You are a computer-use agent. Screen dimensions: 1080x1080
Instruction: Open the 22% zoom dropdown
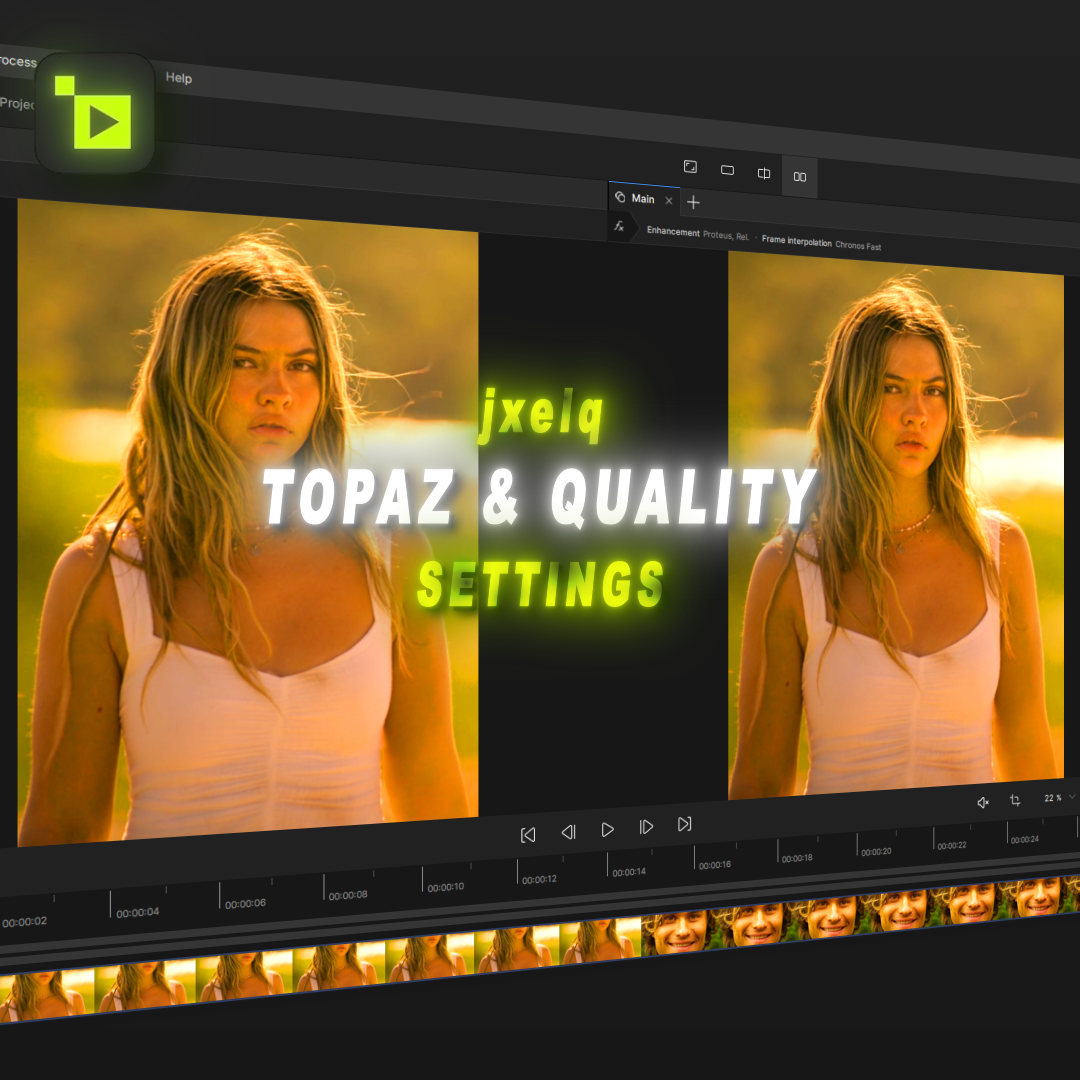[1059, 798]
